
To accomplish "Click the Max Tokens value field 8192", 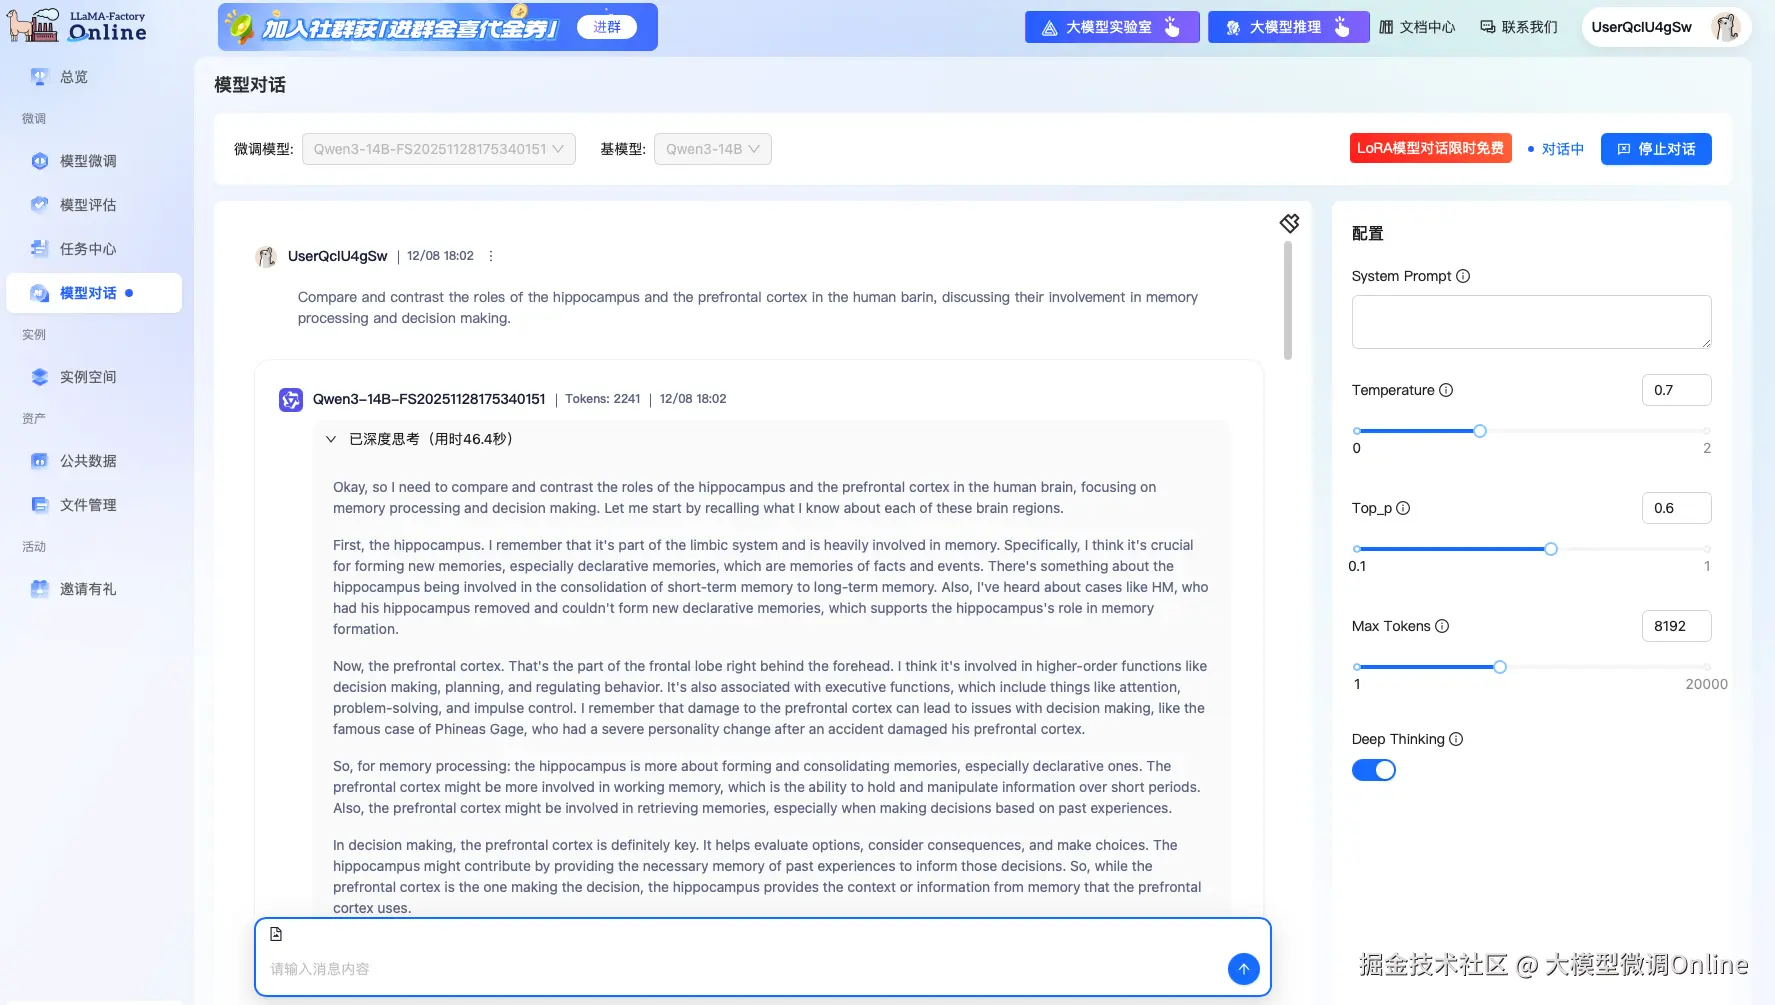I will (1677, 626).
